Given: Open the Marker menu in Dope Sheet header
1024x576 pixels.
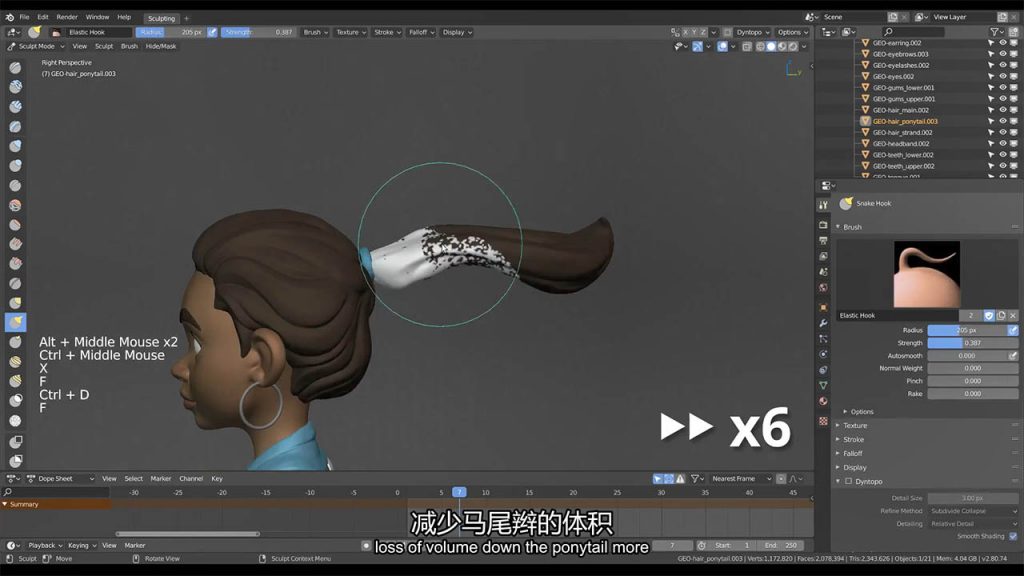Looking at the screenshot, I should tap(161, 479).
